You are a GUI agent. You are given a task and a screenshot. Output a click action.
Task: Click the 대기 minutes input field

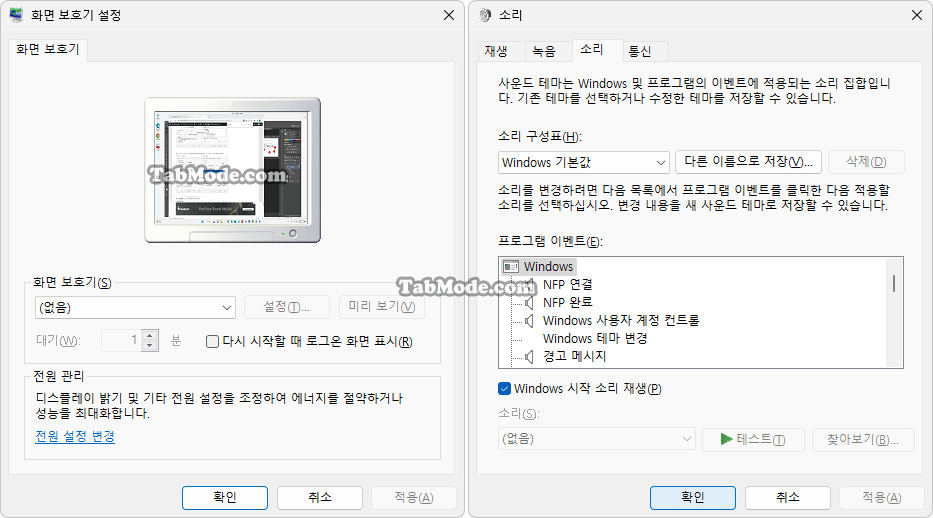[x=121, y=340]
